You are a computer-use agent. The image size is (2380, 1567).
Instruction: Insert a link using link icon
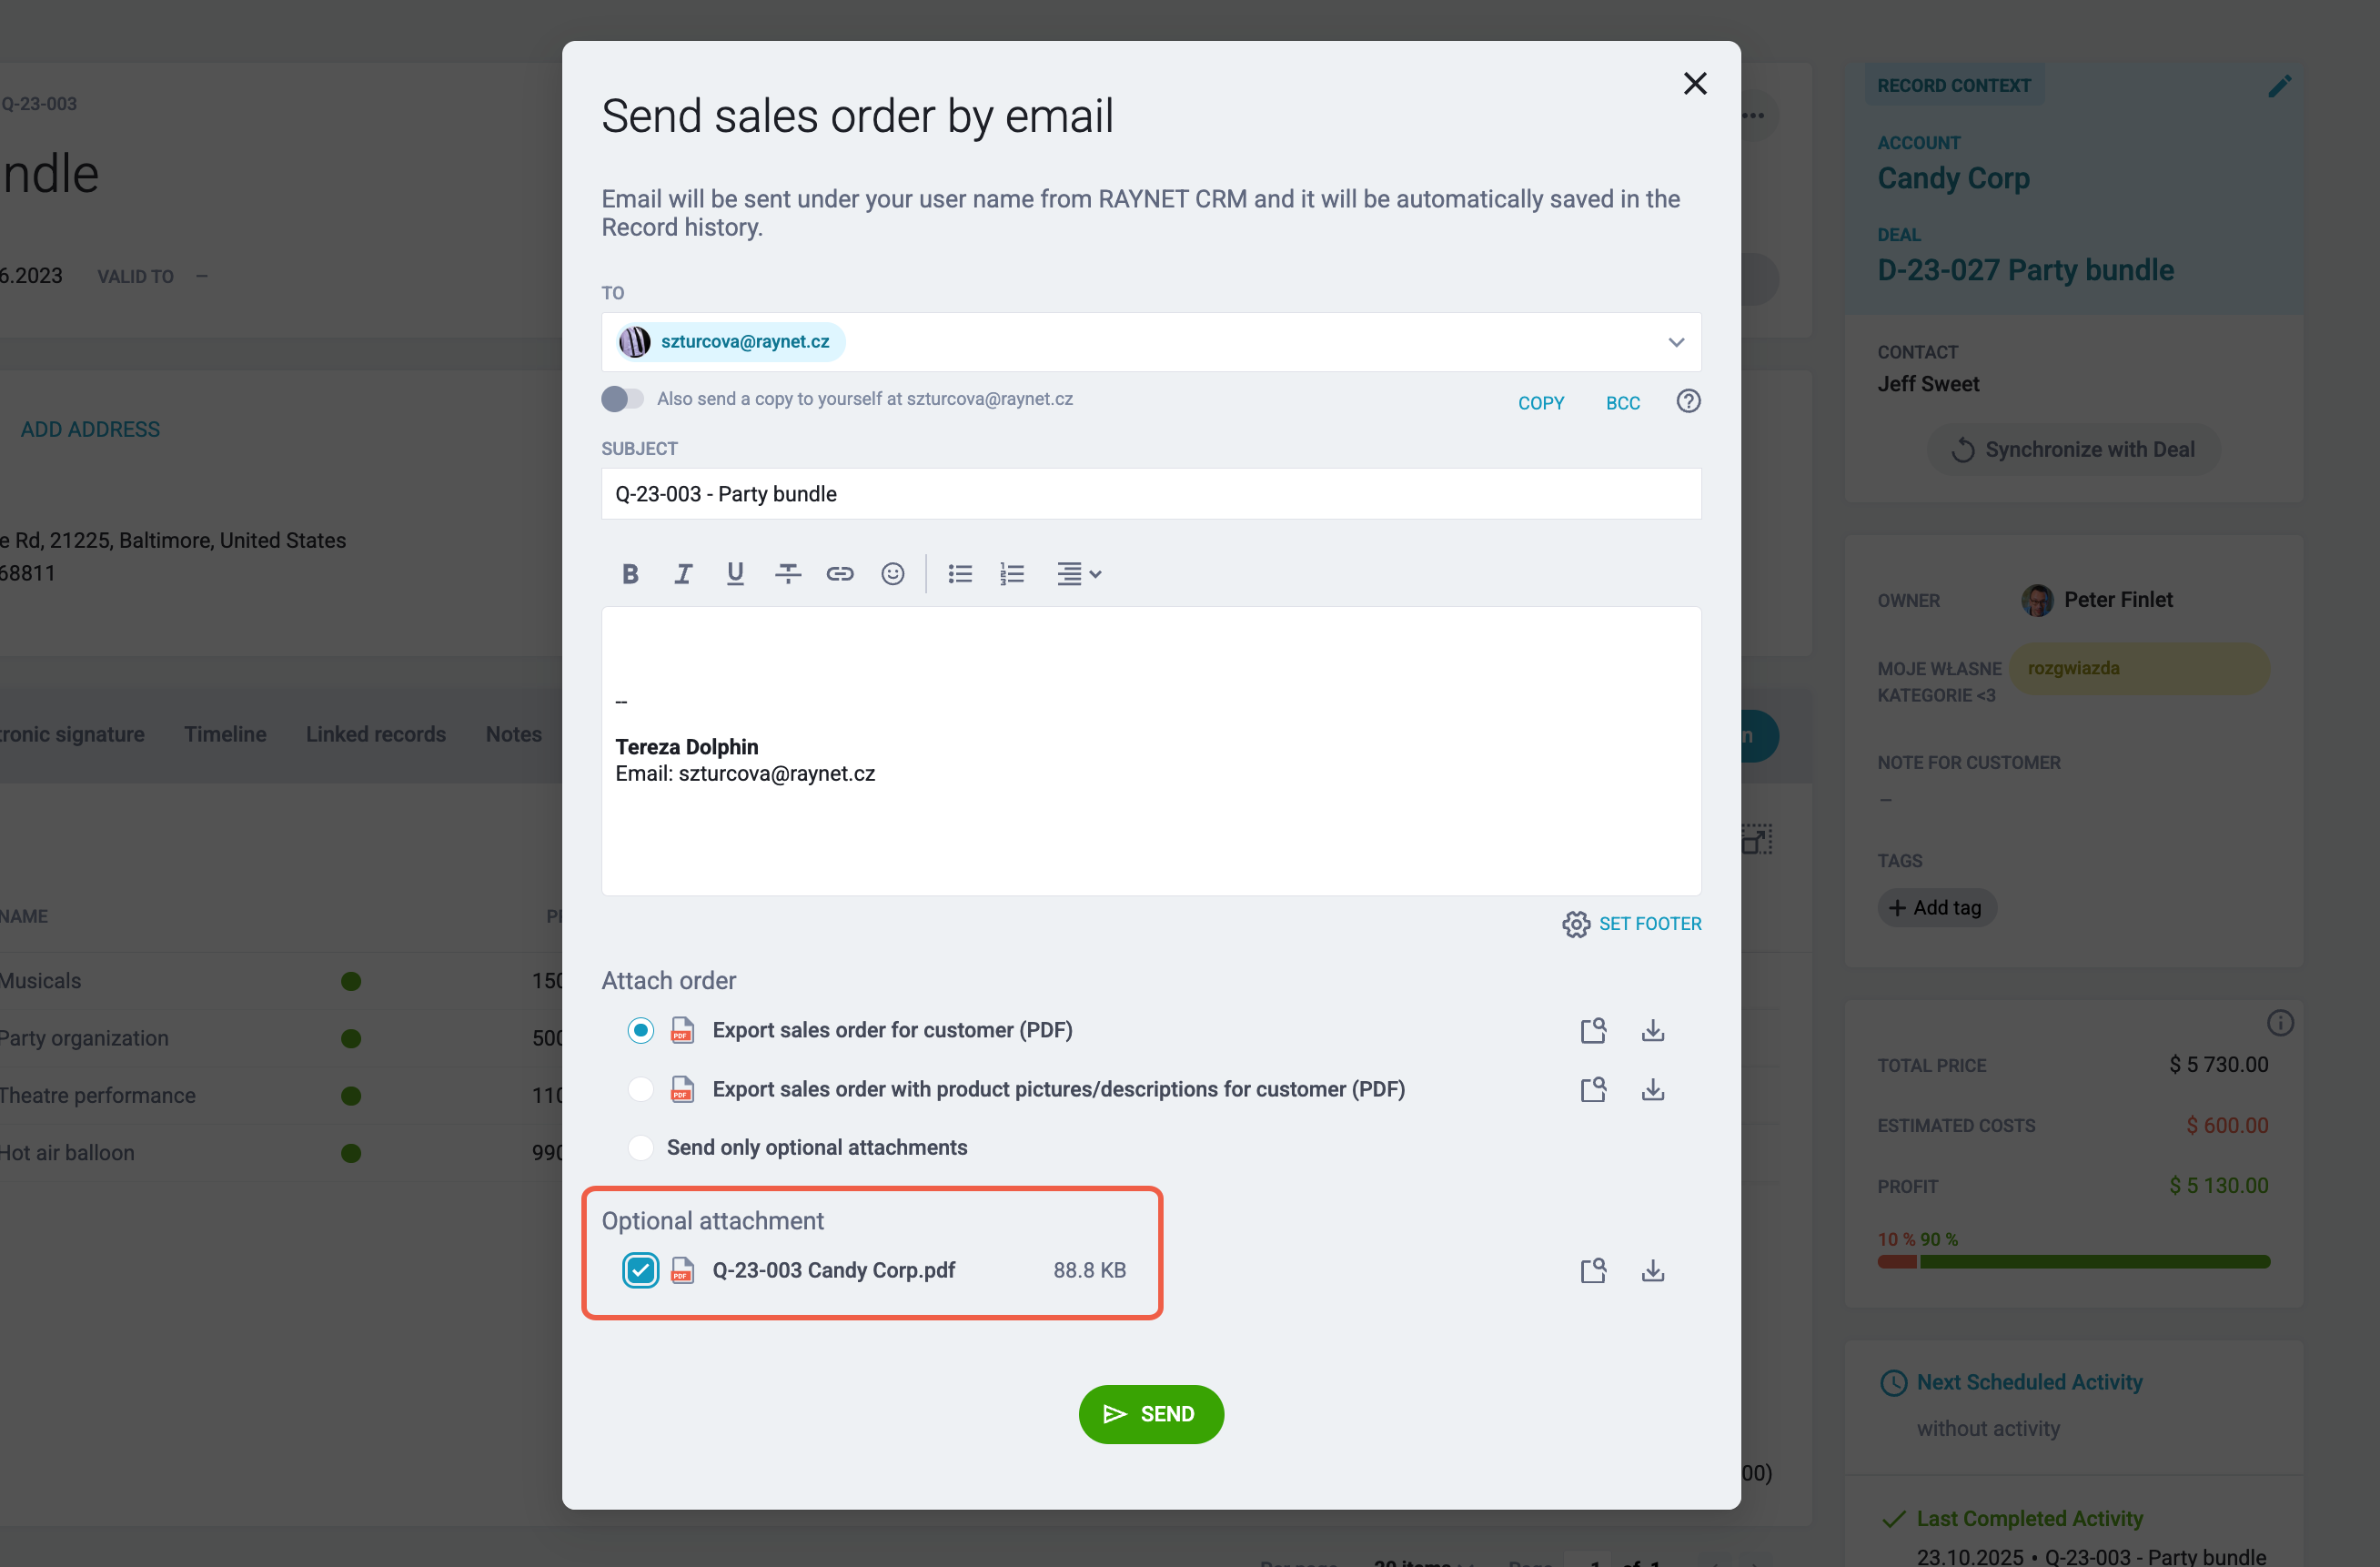pos(840,574)
